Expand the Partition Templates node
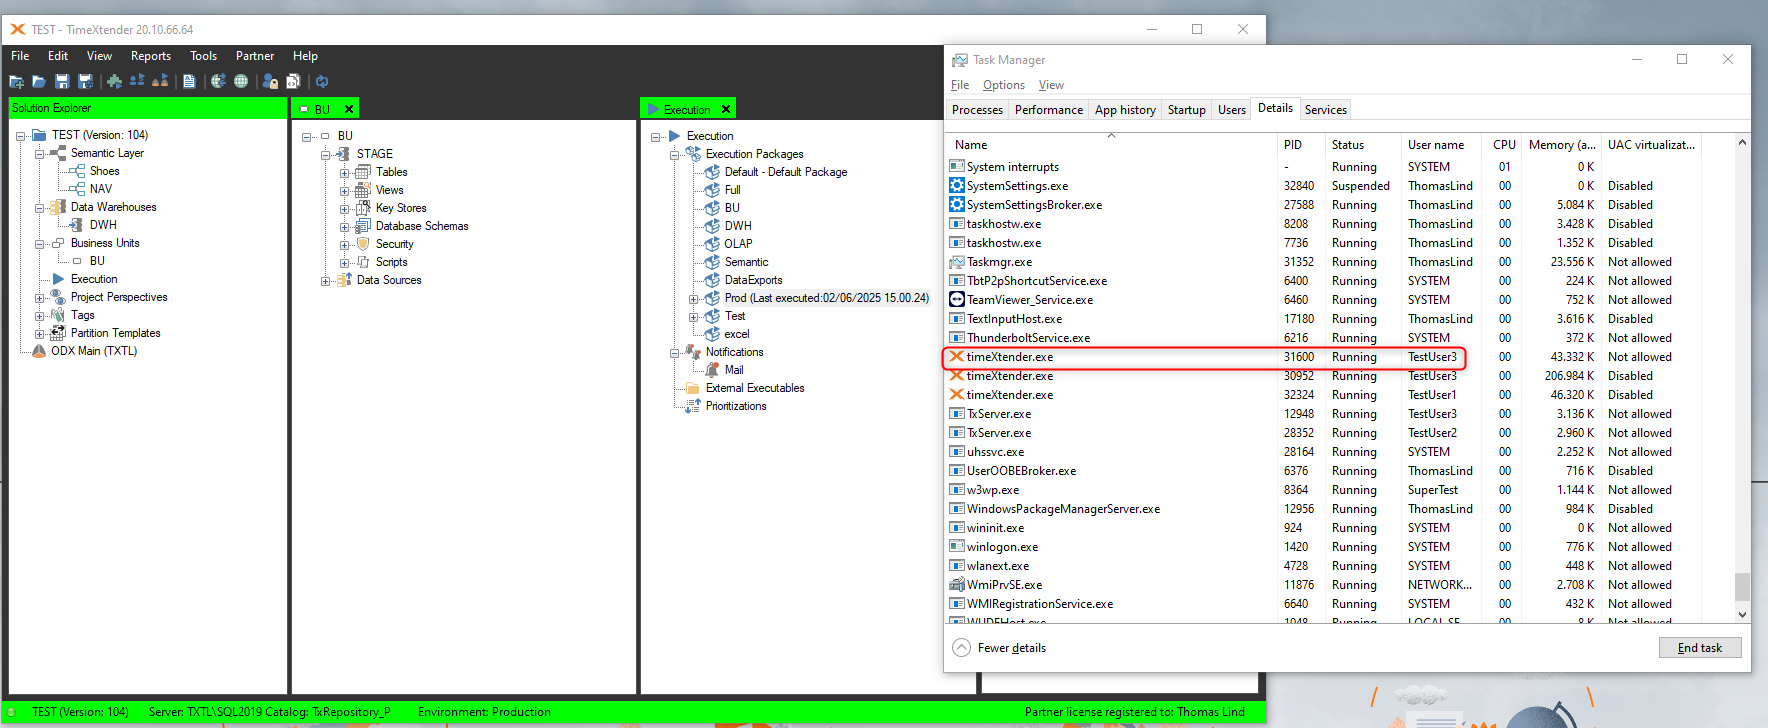This screenshot has height=728, width=1768. click(40, 333)
